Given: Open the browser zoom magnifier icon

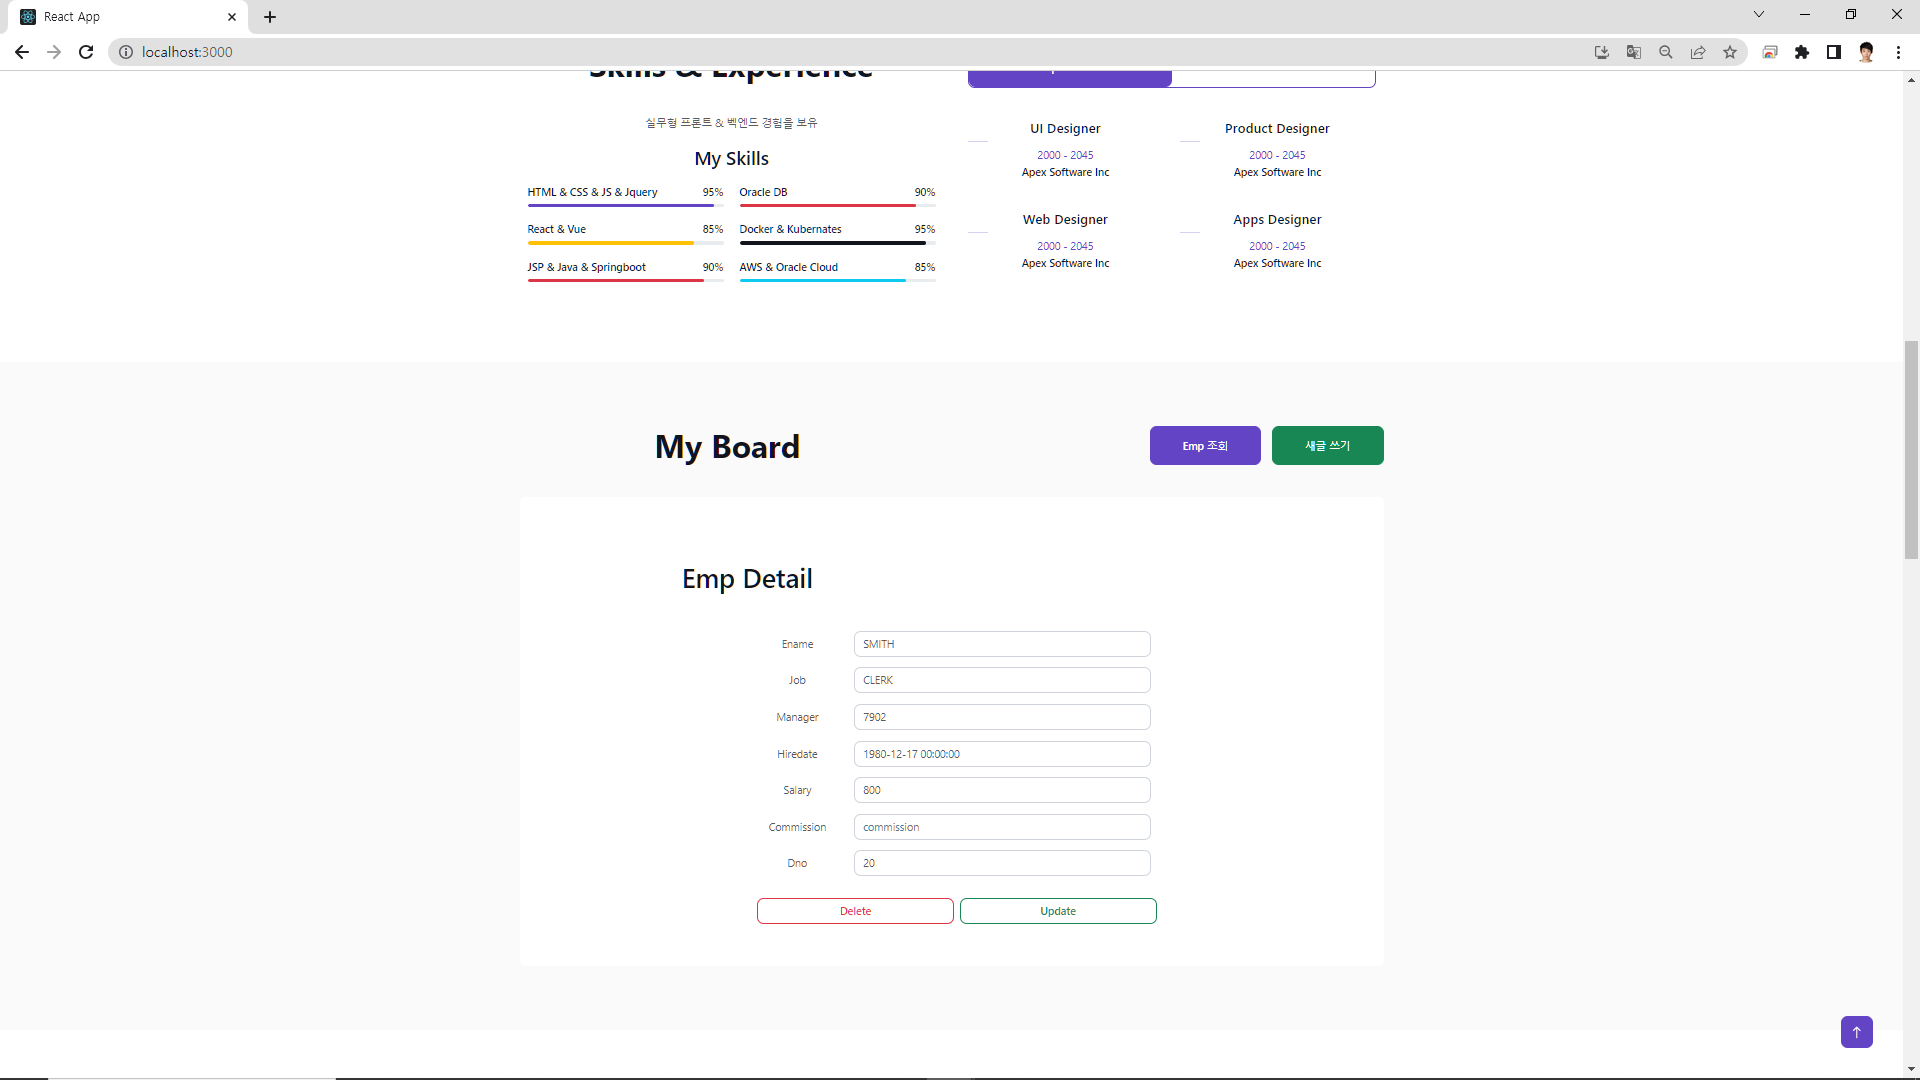Looking at the screenshot, I should (x=1666, y=52).
